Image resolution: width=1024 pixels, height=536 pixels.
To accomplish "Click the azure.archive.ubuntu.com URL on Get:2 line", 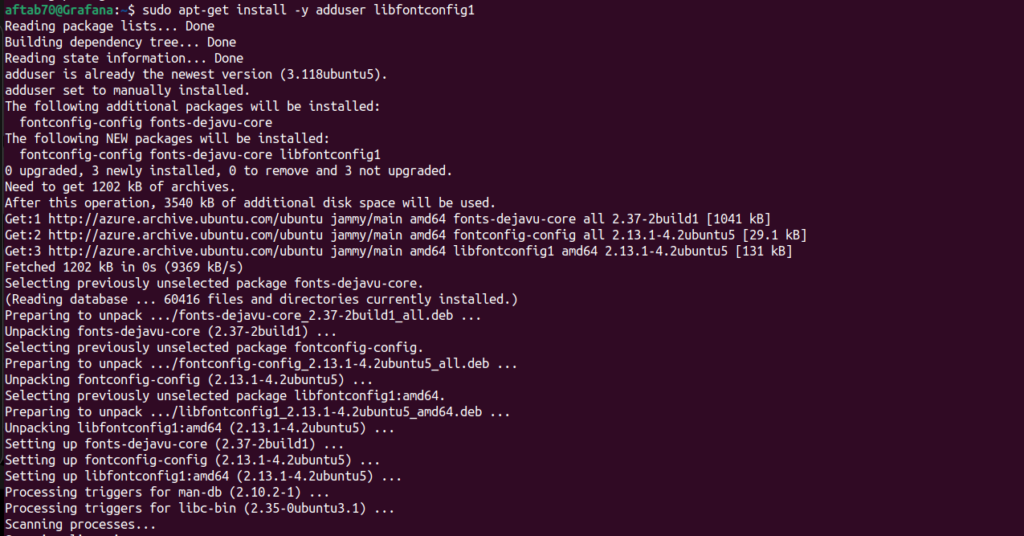I will coord(185,235).
